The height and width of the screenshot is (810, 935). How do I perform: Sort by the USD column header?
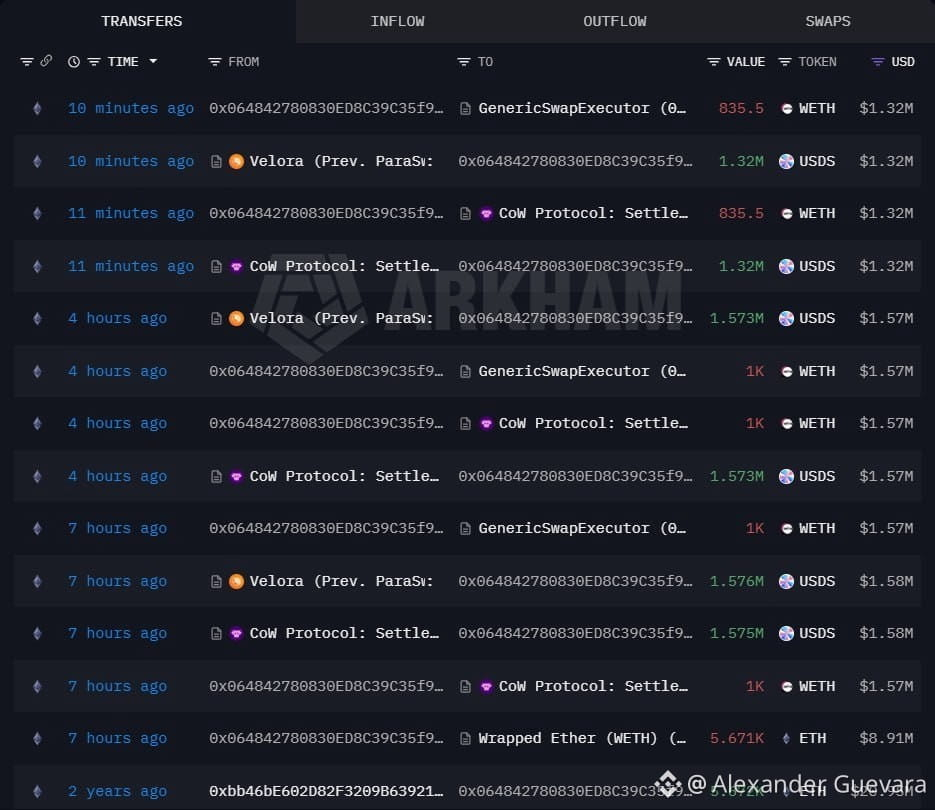pos(902,62)
